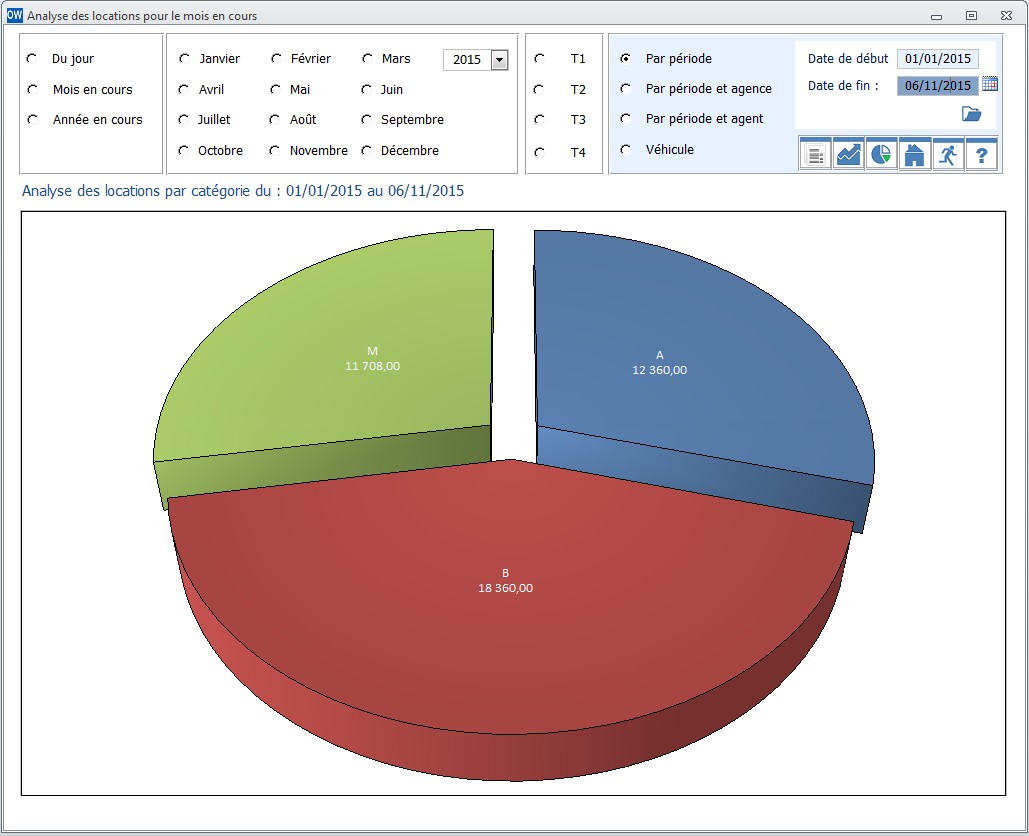
Task: Click the Date de fin input field
Action: [x=938, y=85]
